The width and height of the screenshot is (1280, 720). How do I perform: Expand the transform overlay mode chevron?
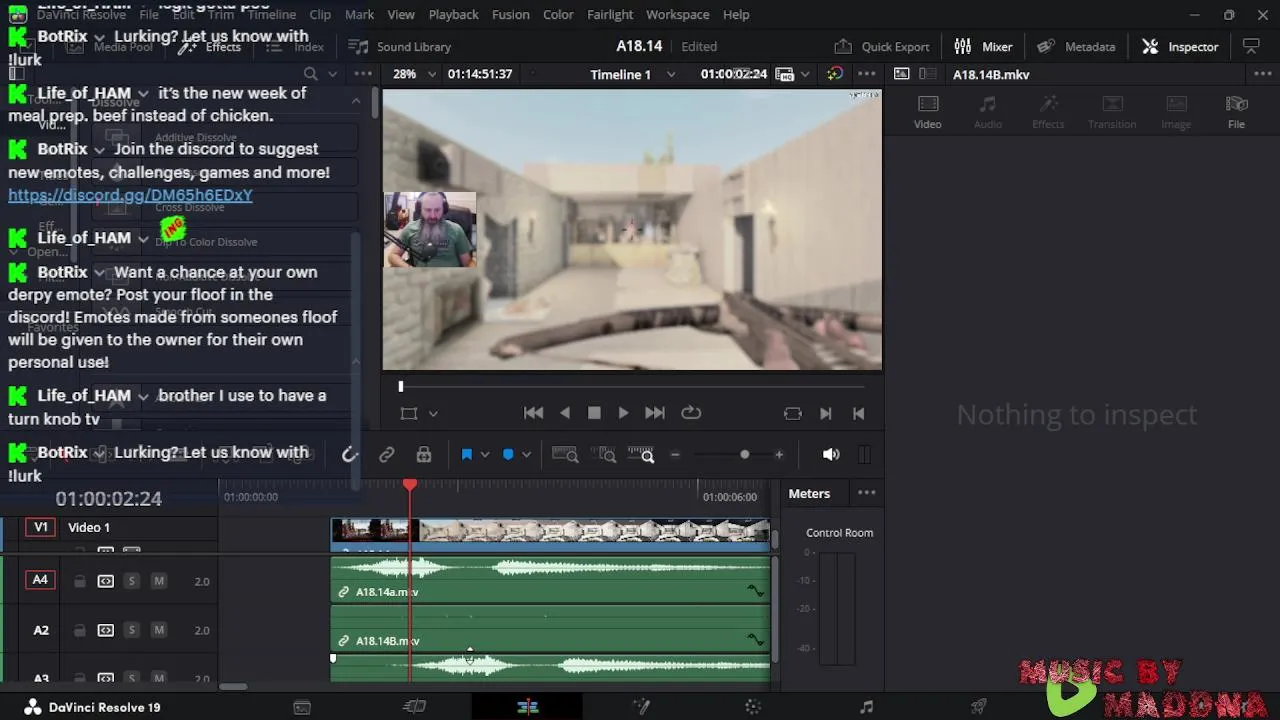(433, 413)
